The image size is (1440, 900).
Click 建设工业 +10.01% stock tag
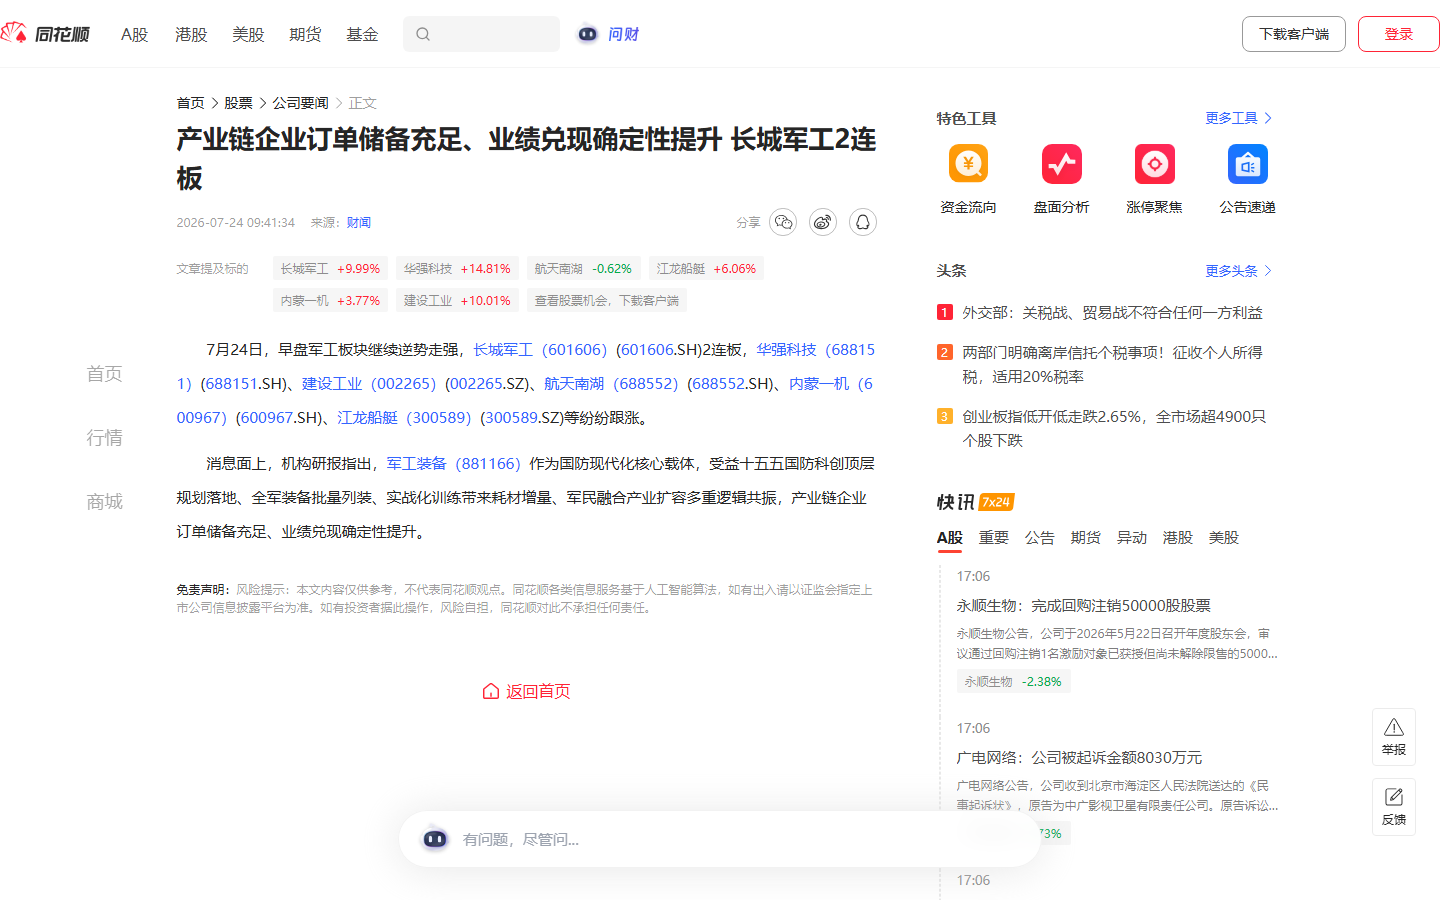click(457, 301)
